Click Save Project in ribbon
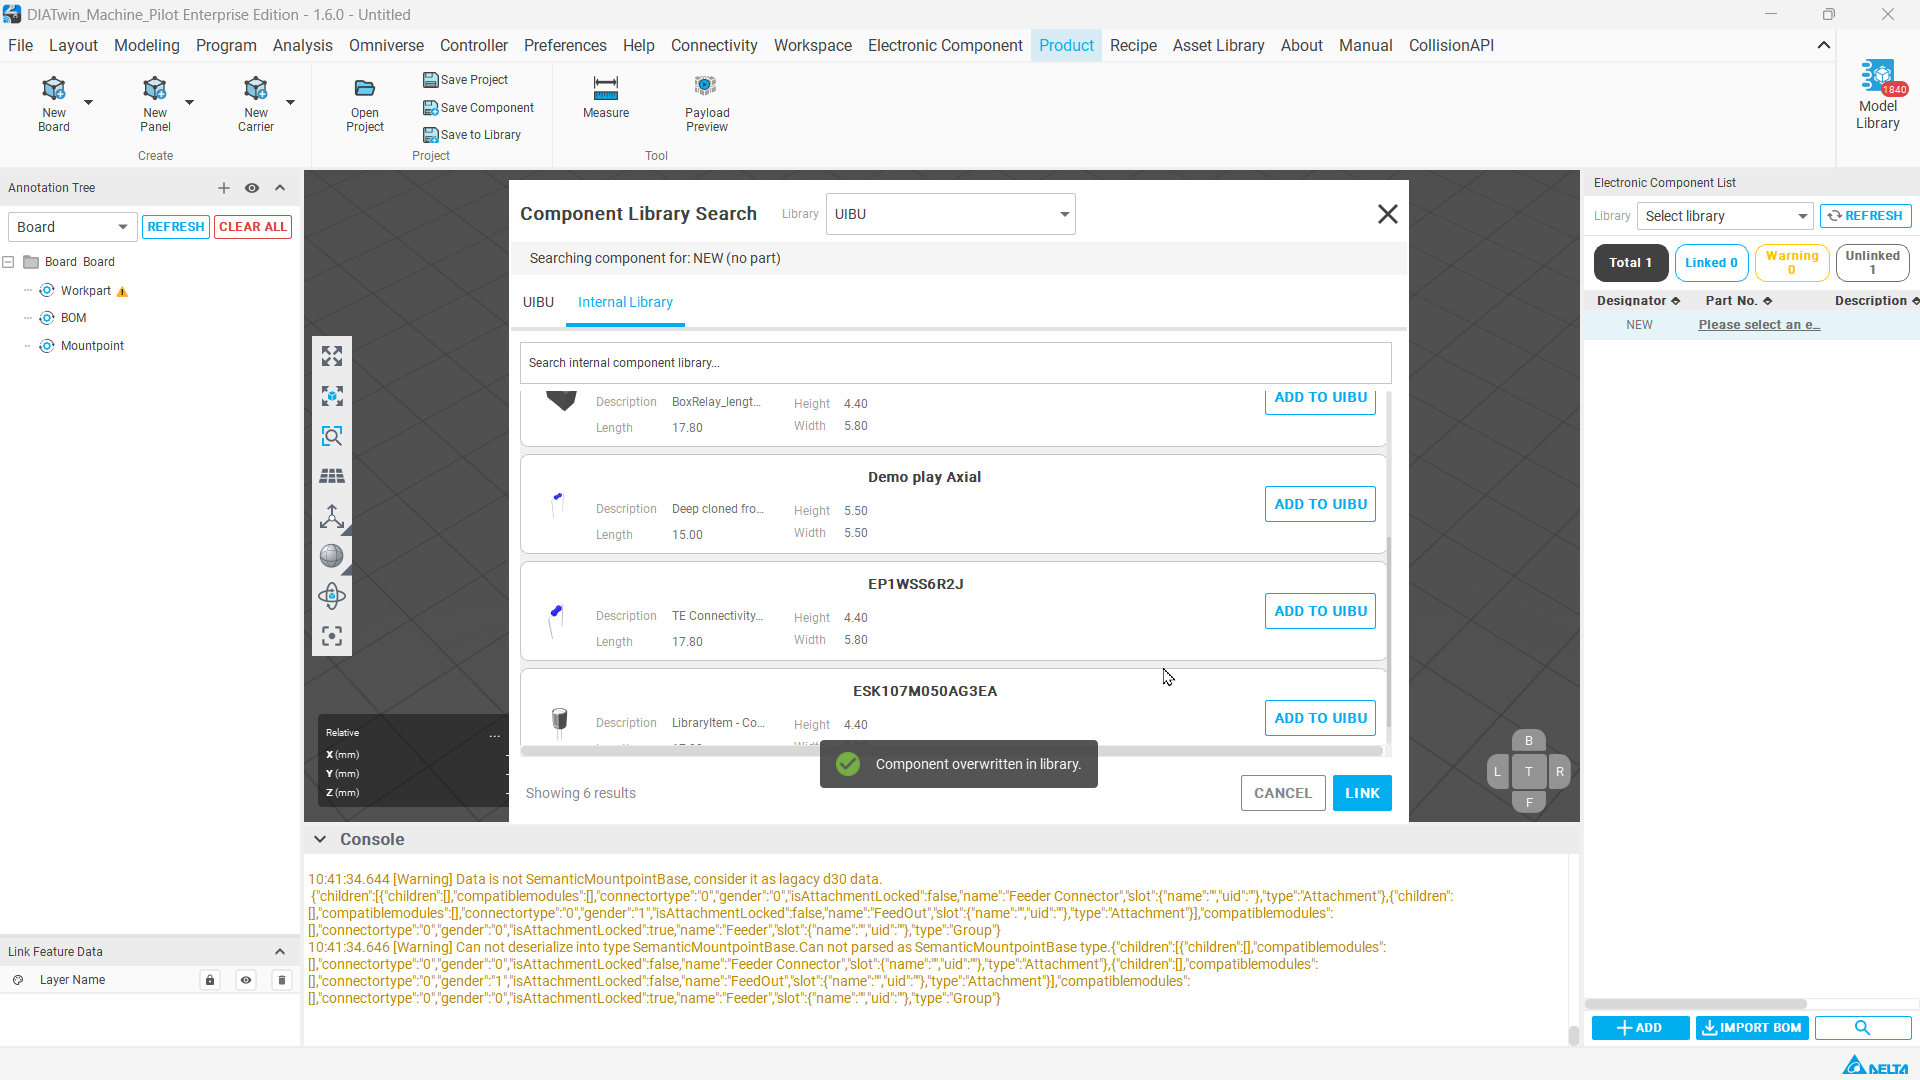Viewport: 1920px width, 1080px height. (466, 80)
